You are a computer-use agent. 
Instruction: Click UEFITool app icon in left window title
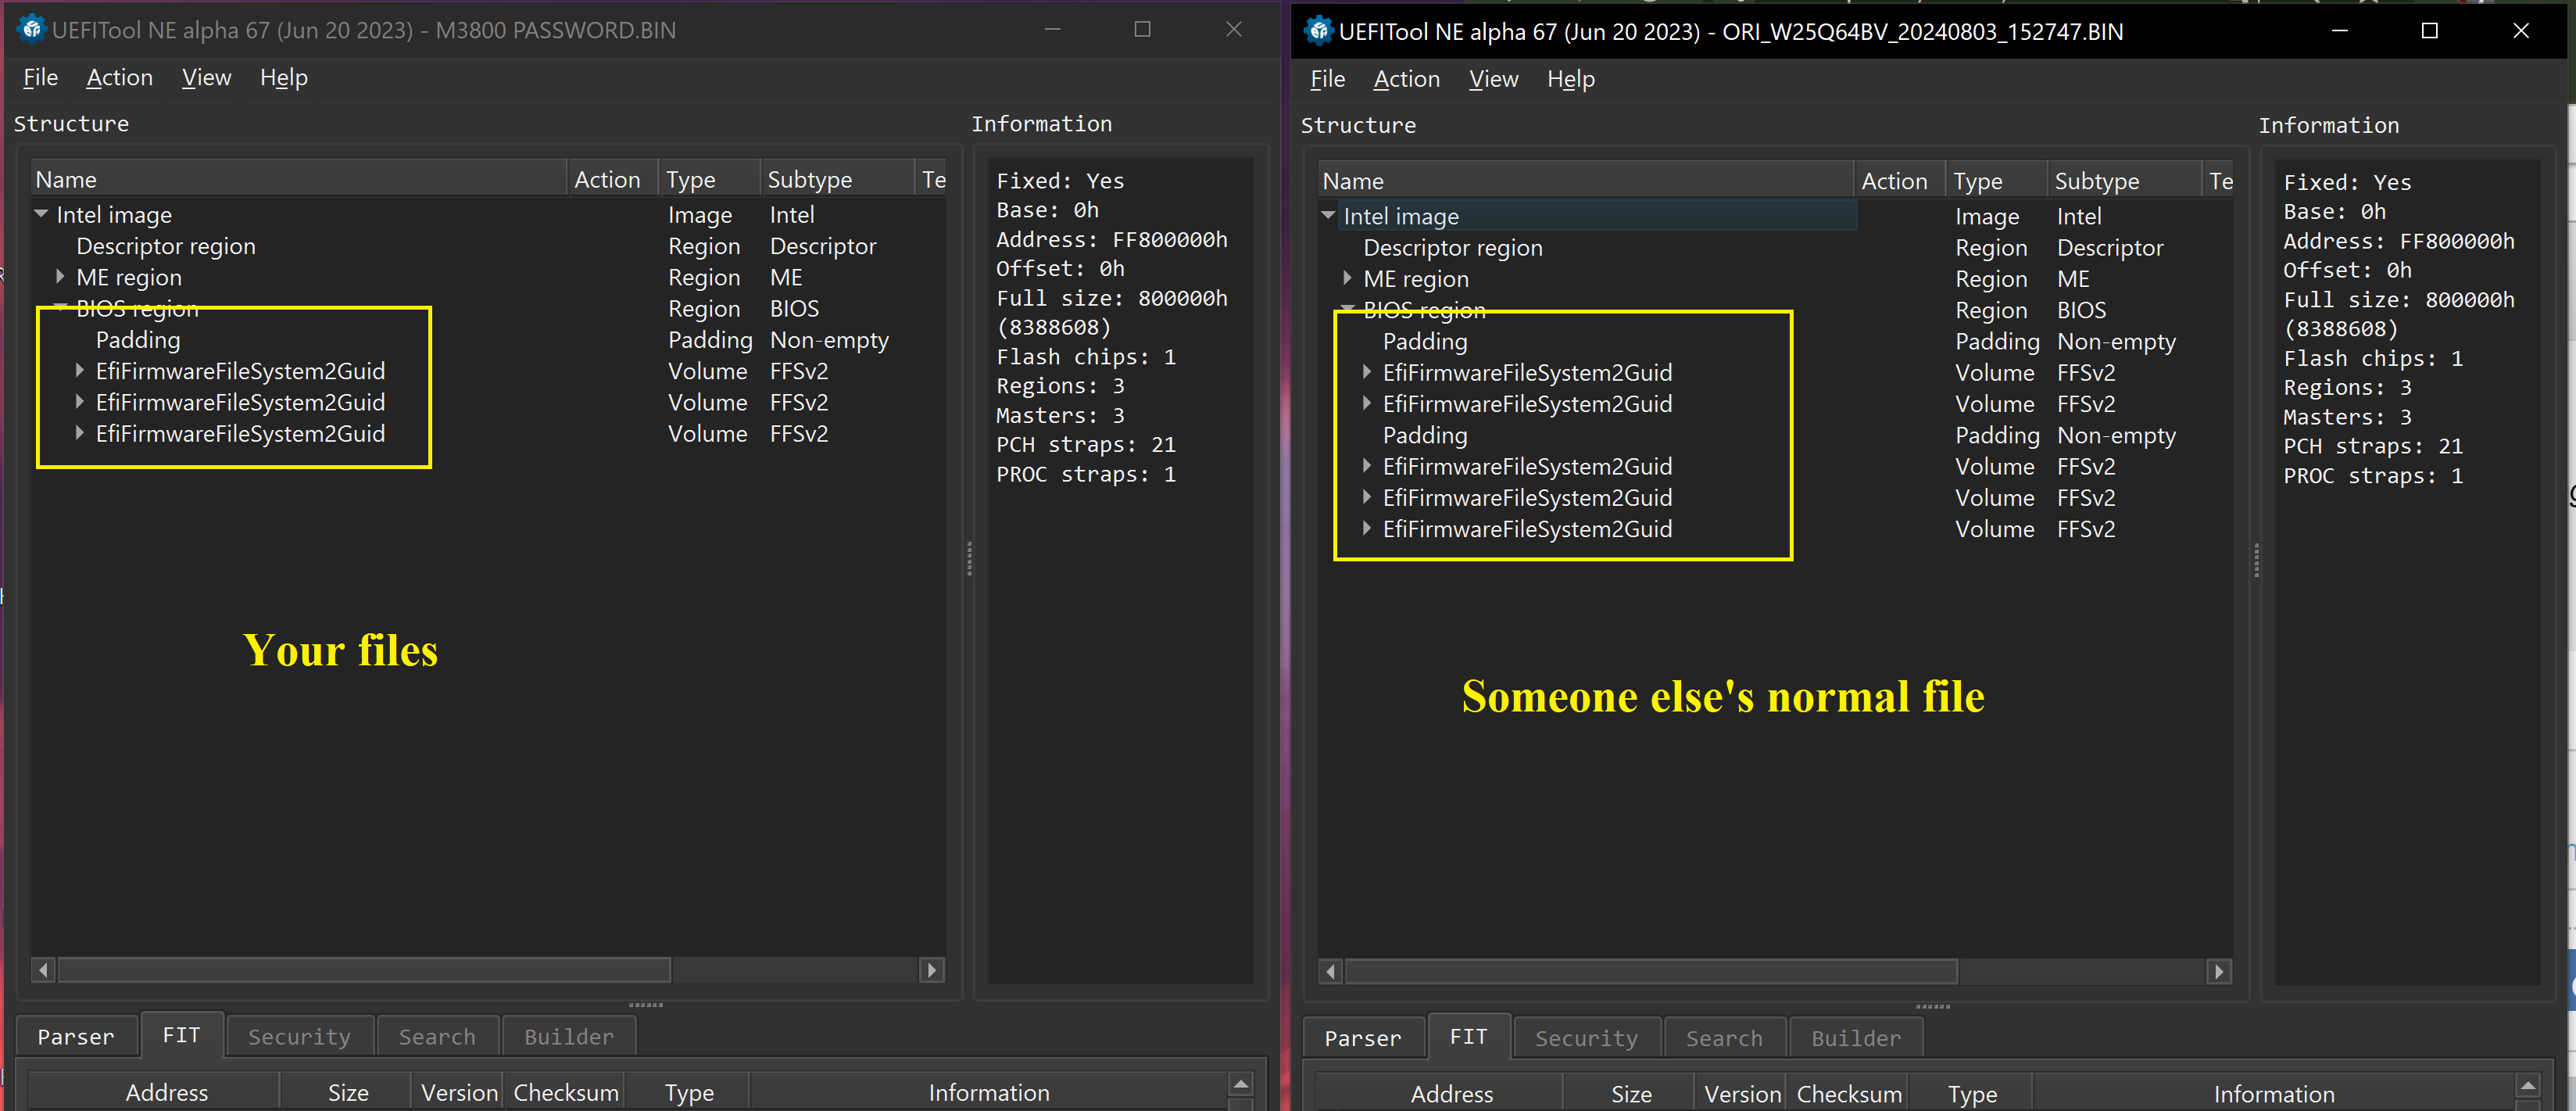pos(31,29)
